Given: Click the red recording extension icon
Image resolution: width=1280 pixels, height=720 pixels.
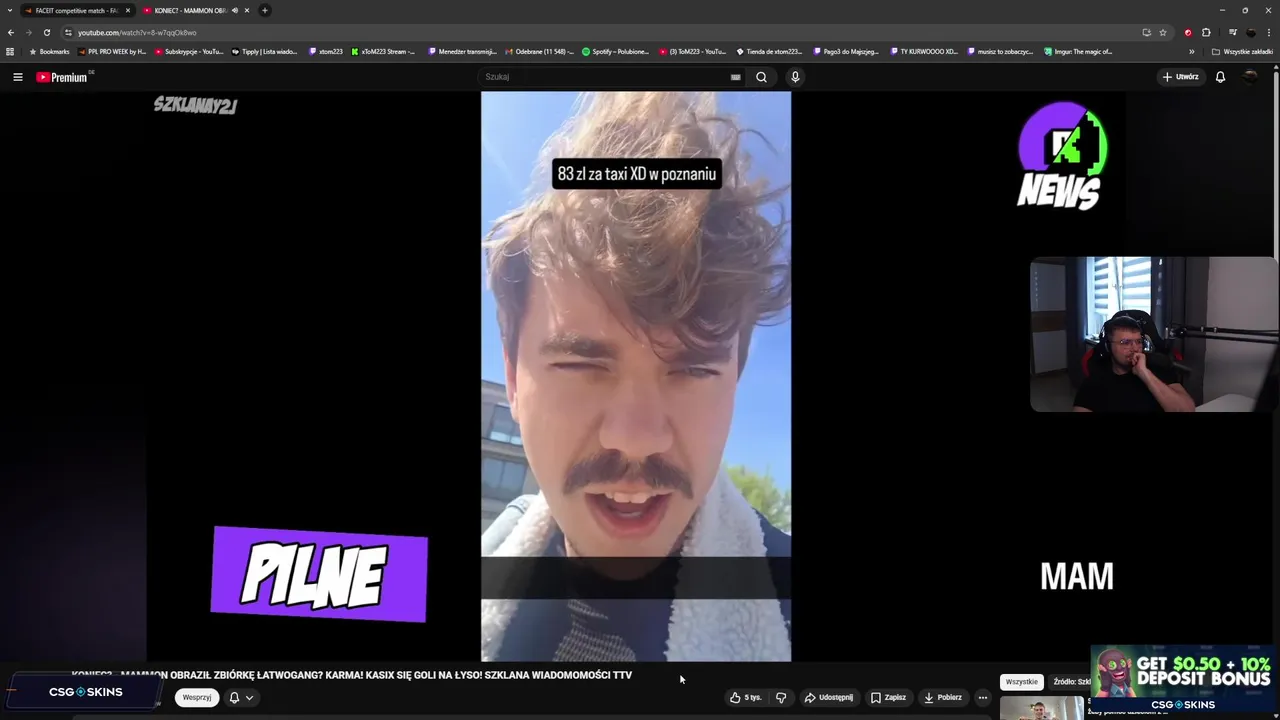Looking at the screenshot, I should (x=1188, y=32).
